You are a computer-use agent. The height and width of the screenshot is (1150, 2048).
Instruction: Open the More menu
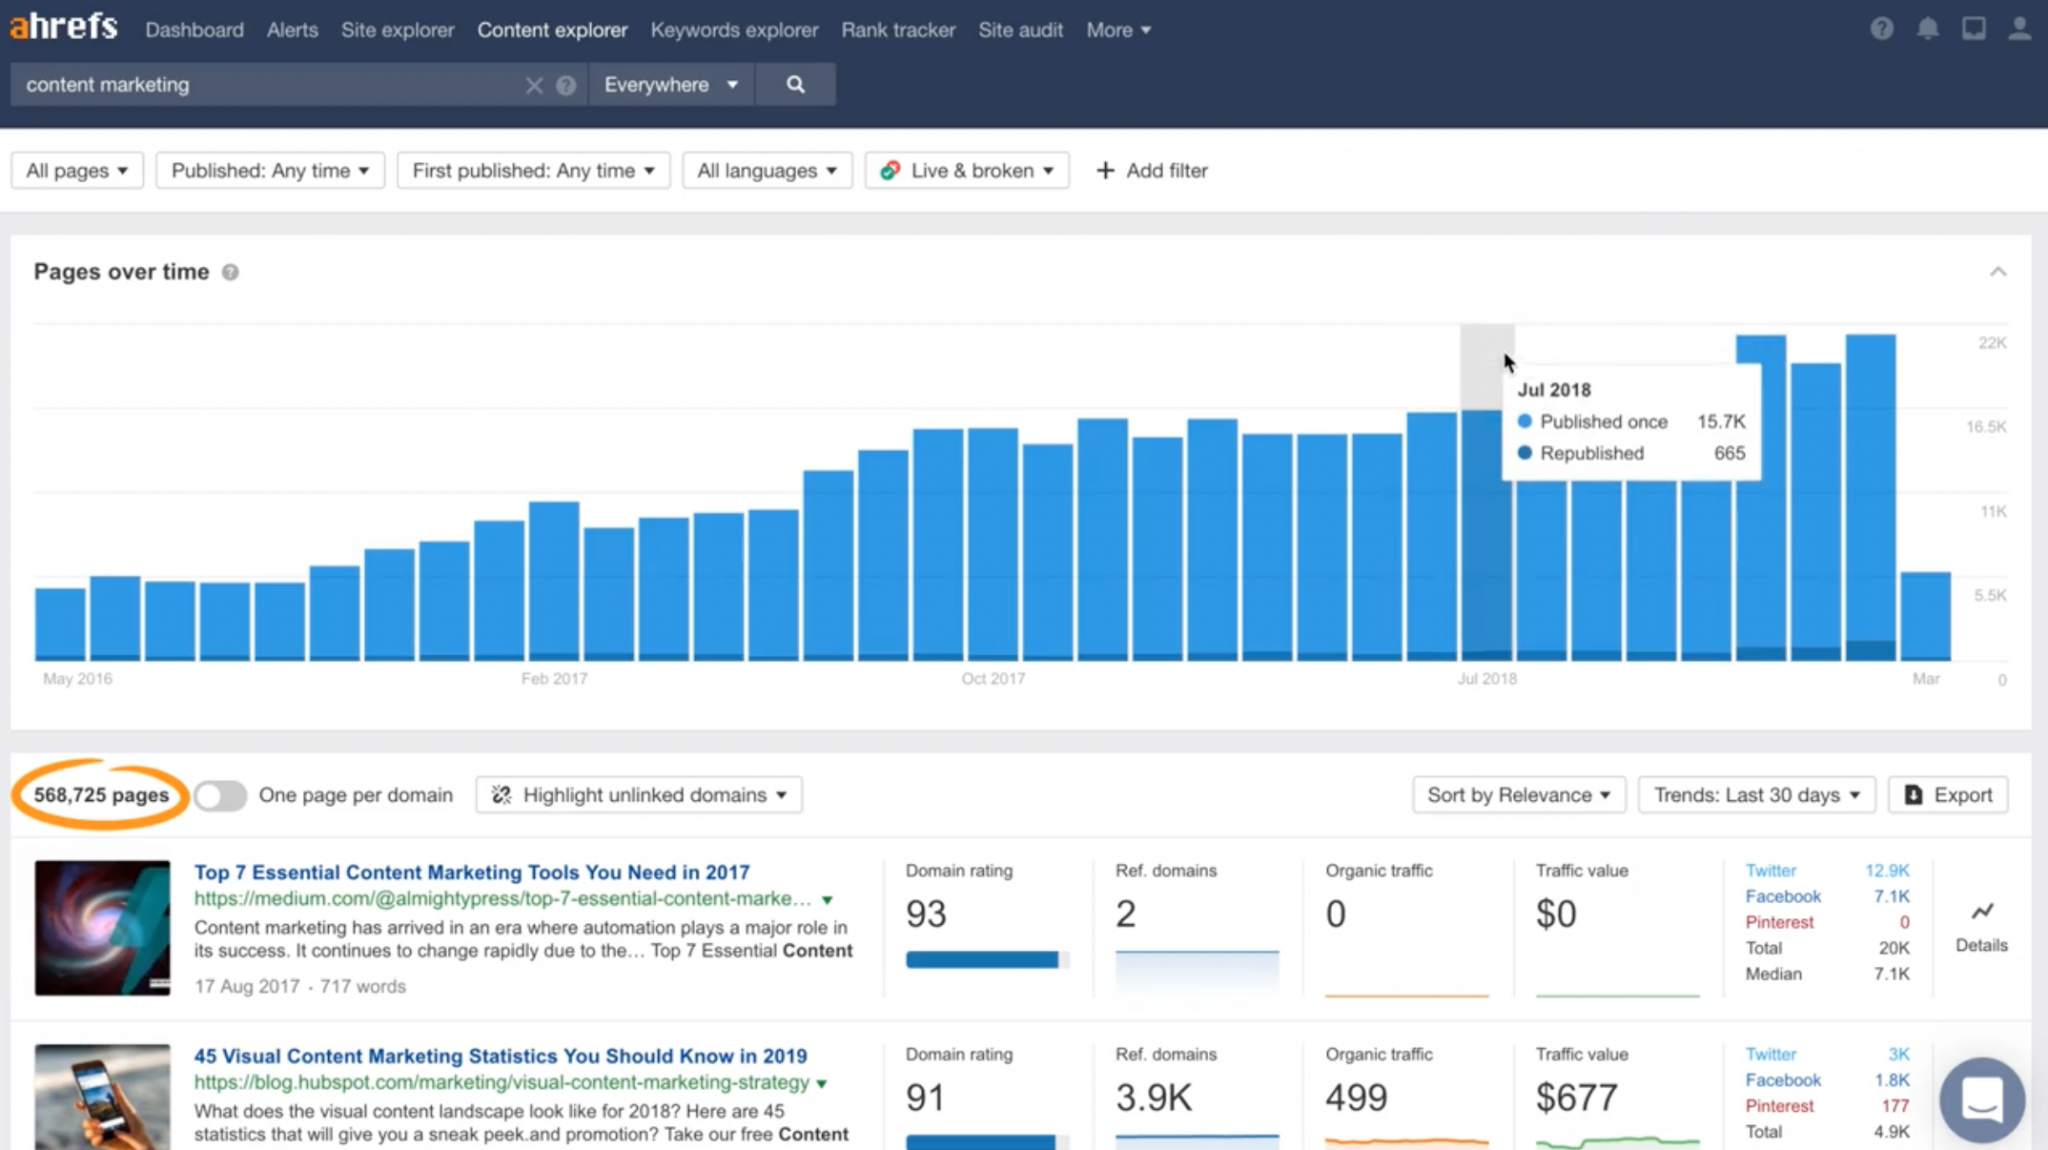click(1117, 30)
